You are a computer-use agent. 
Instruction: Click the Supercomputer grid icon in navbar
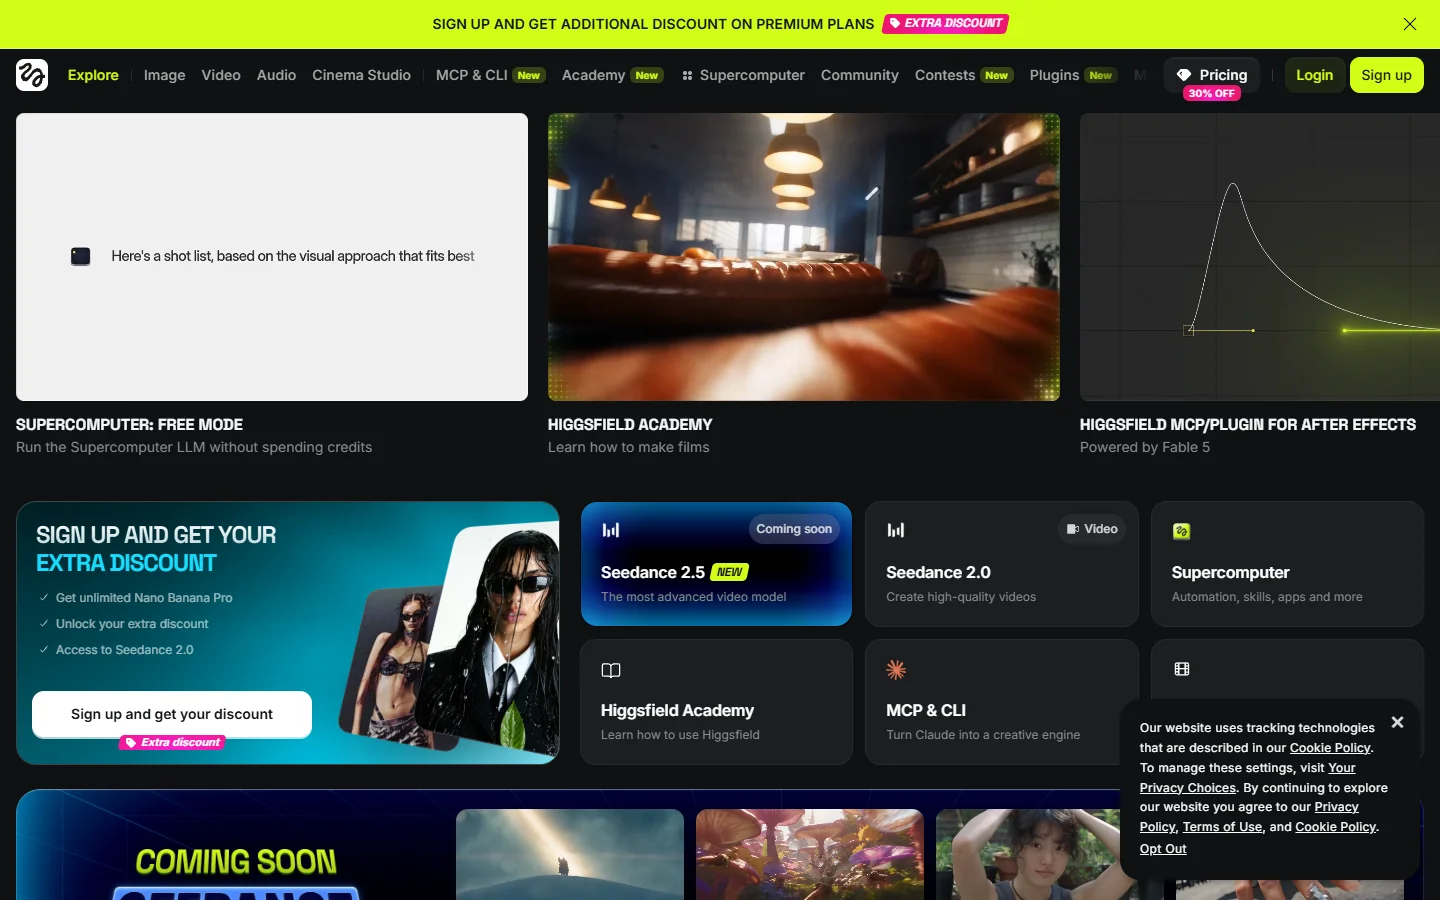tap(687, 75)
